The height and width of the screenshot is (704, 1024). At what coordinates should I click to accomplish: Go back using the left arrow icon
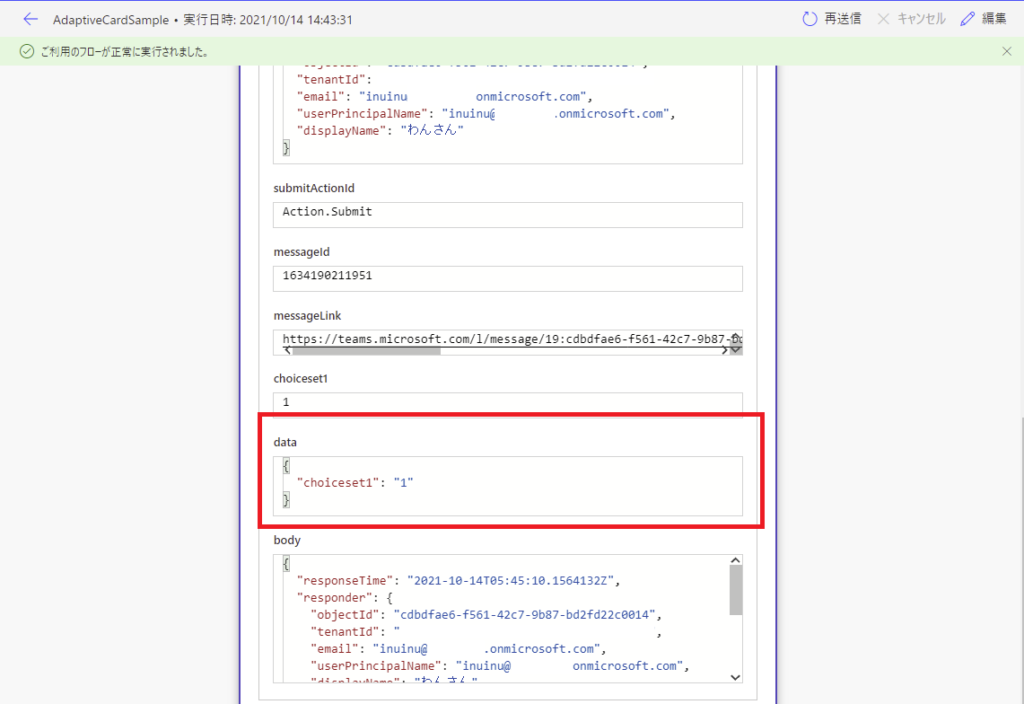click(x=31, y=19)
